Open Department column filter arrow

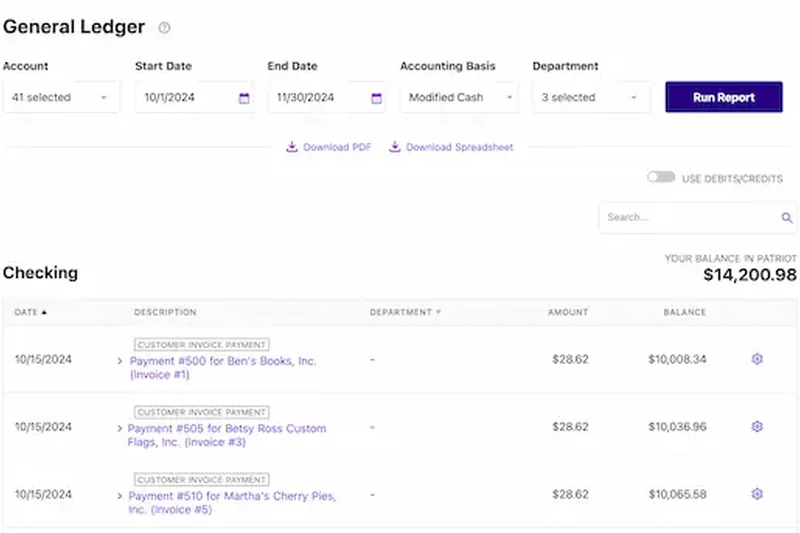[x=438, y=312]
